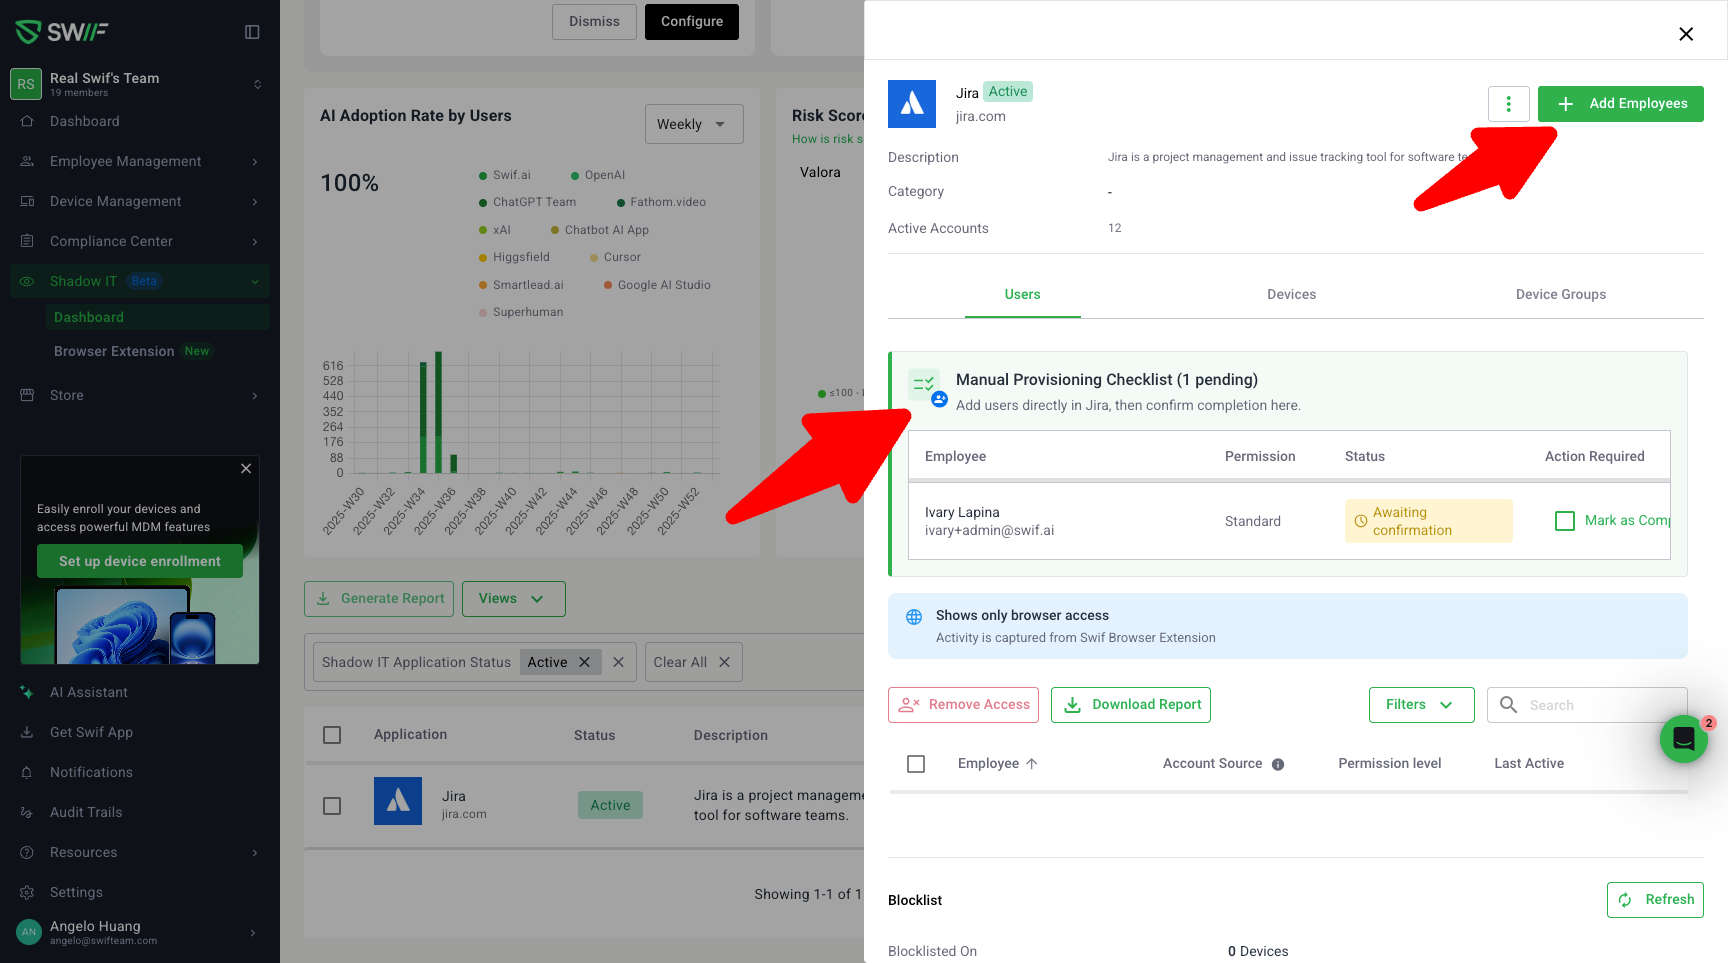Collapse the sidebar with the panel icon

pyautogui.click(x=252, y=32)
